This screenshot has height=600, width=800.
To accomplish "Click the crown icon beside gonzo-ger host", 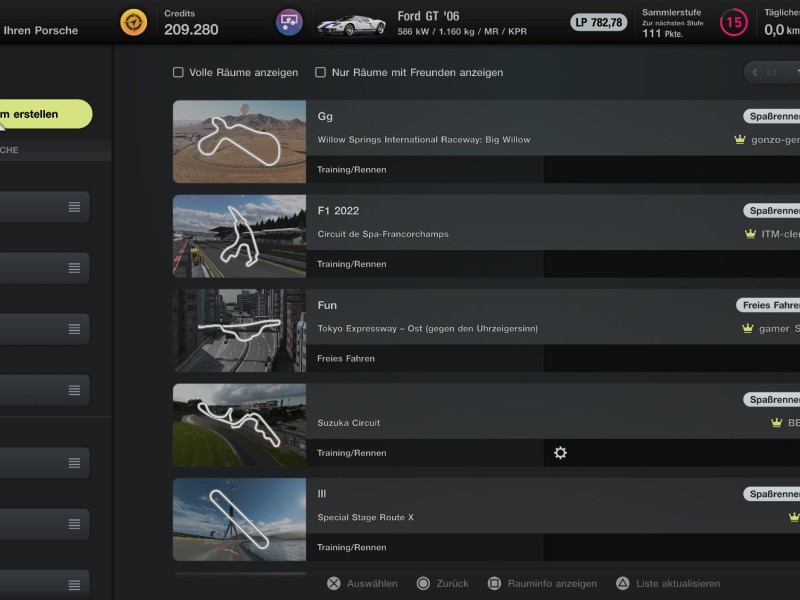I will tap(740, 140).
